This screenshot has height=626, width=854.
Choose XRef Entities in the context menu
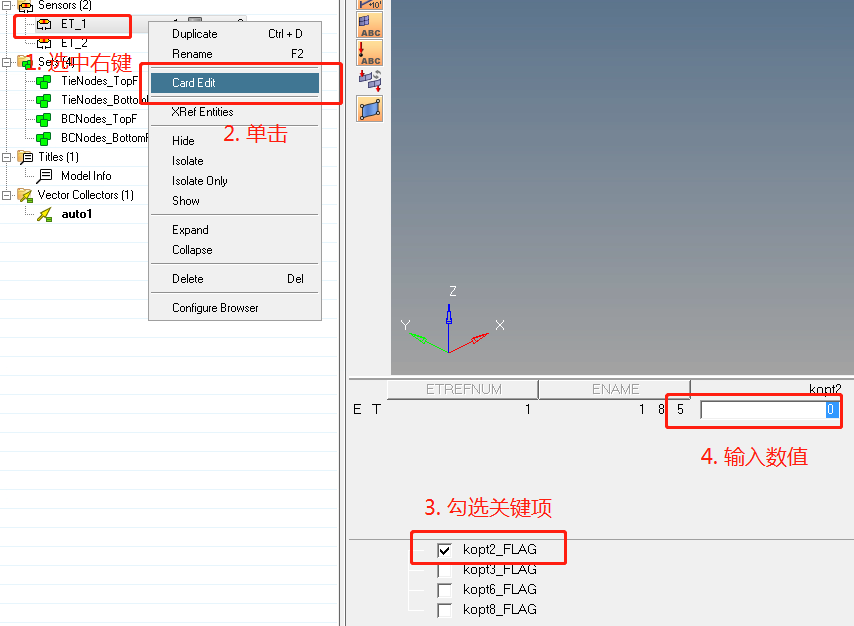click(235, 112)
